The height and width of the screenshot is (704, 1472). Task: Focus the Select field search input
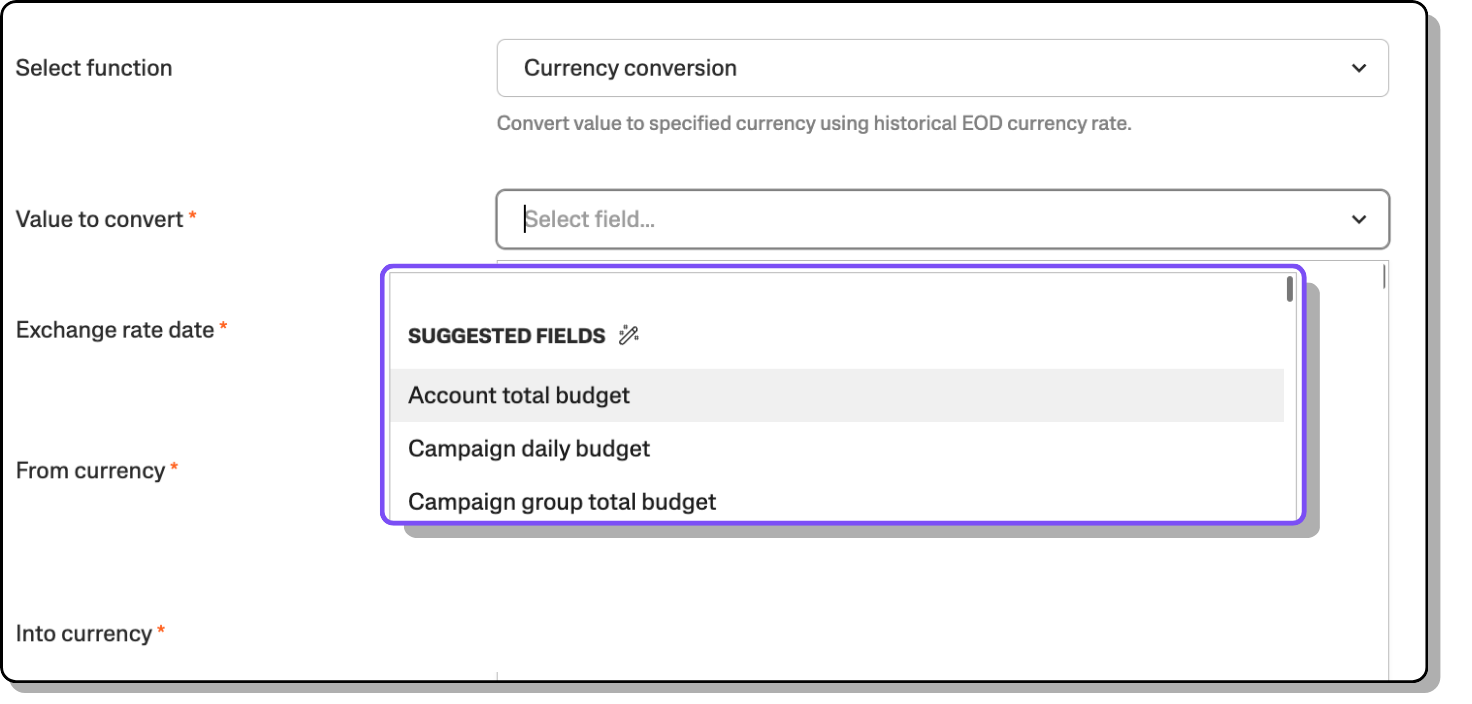click(900, 219)
